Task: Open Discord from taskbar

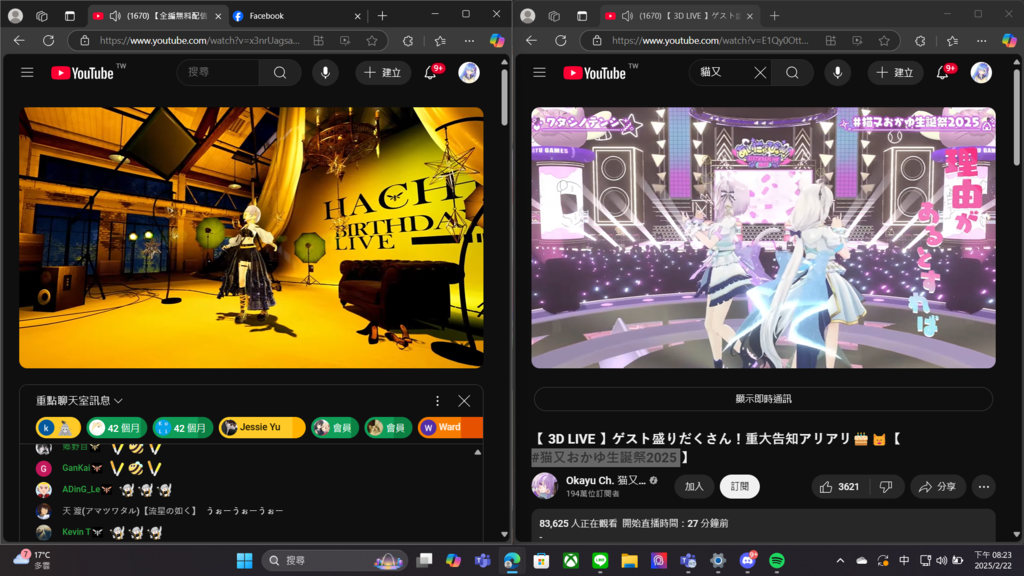Action: (x=747, y=560)
